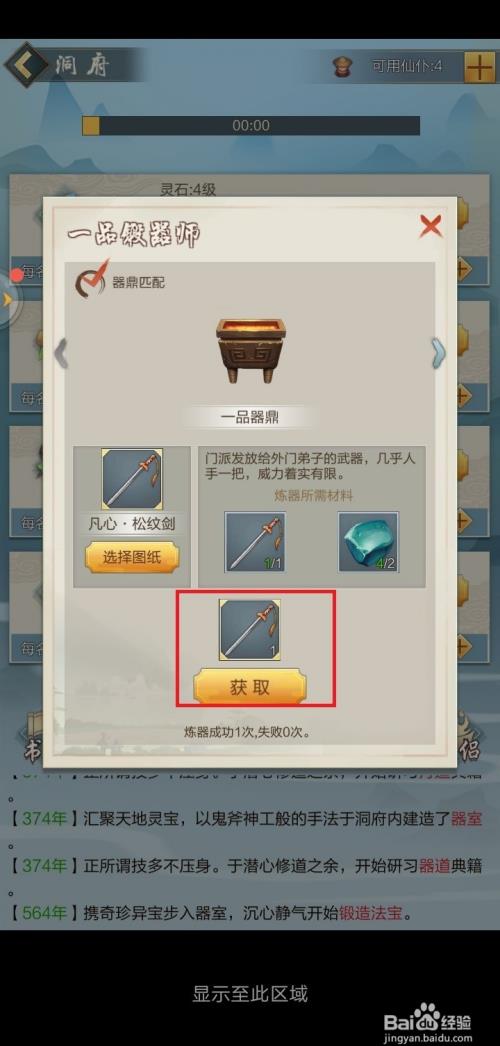Viewport: 500px width, 1046px height.
Task: Click the 凡心·松纹剑 blueprint icon
Action: (132, 479)
